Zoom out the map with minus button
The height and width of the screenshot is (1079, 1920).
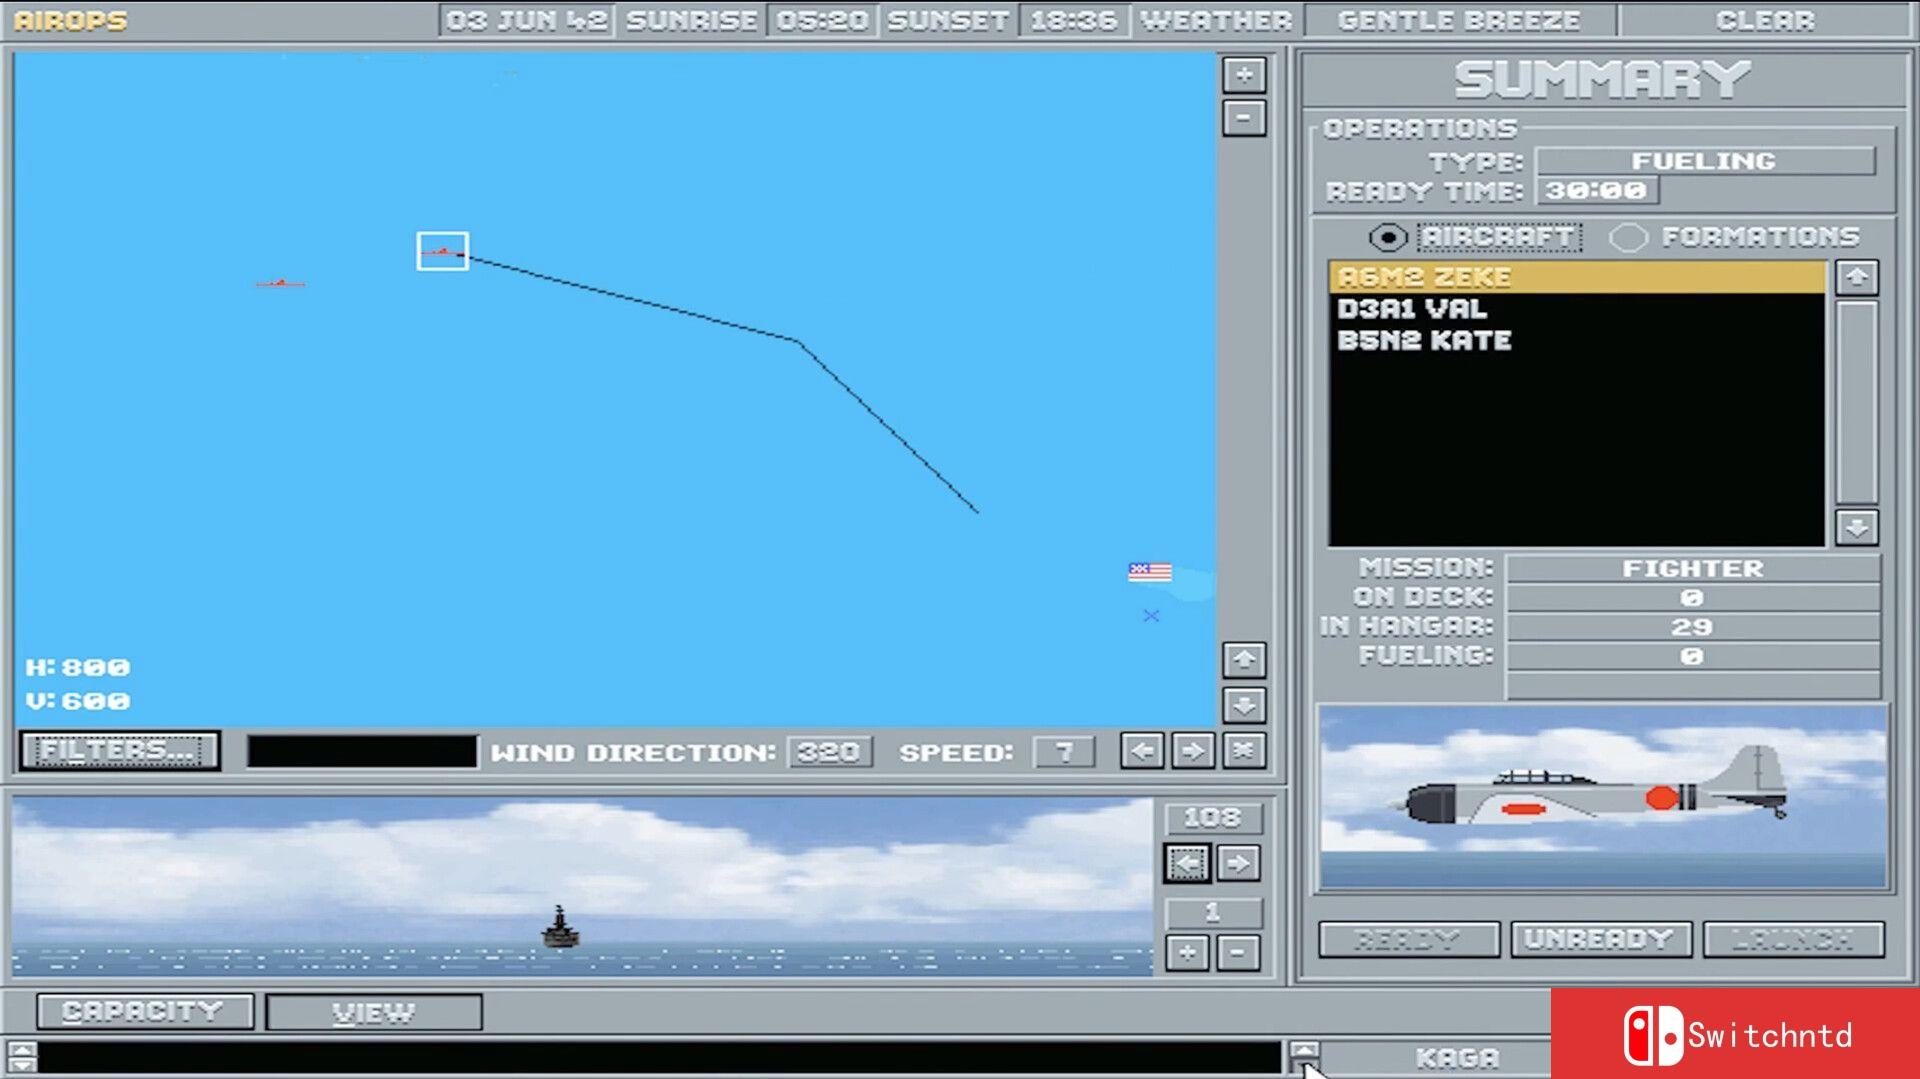tap(1244, 118)
